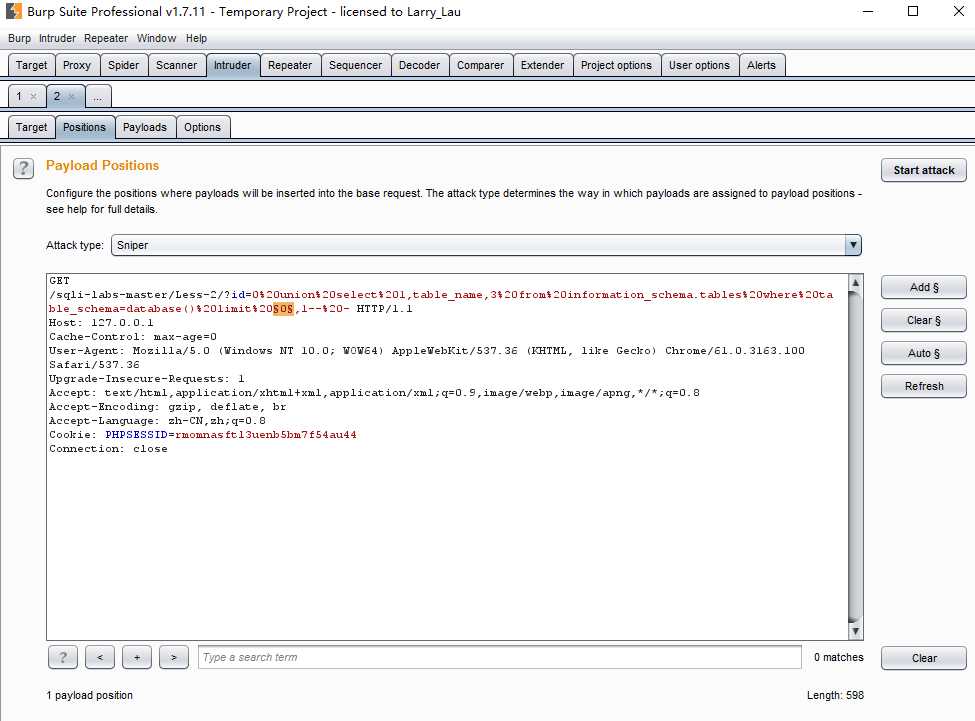Click the Cache-Control: max-age=0 line
Viewport: 975px width, 721px height.
coord(133,337)
